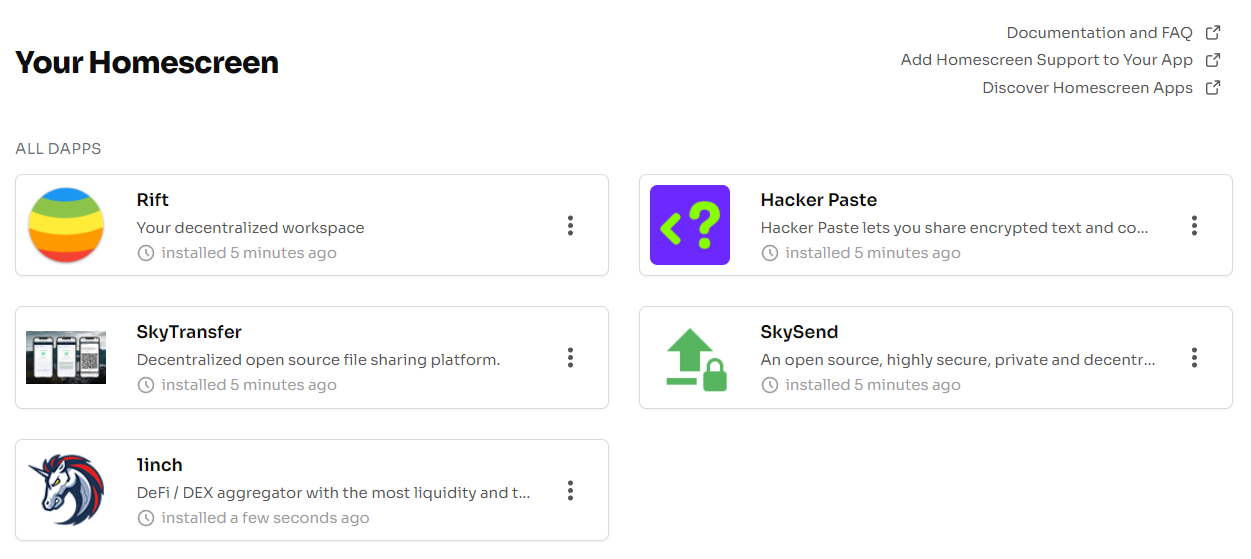The width and height of the screenshot is (1251, 559).
Task: Select the Rift app title
Action: (153, 200)
